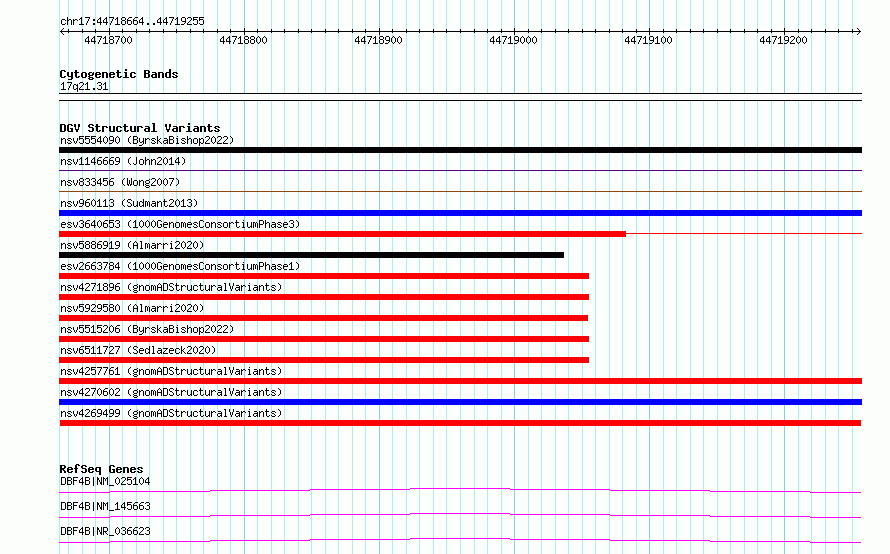Image resolution: width=890 pixels, height=554 pixels.
Task: Click the blue bar for nsv4270602
Action: (460, 402)
